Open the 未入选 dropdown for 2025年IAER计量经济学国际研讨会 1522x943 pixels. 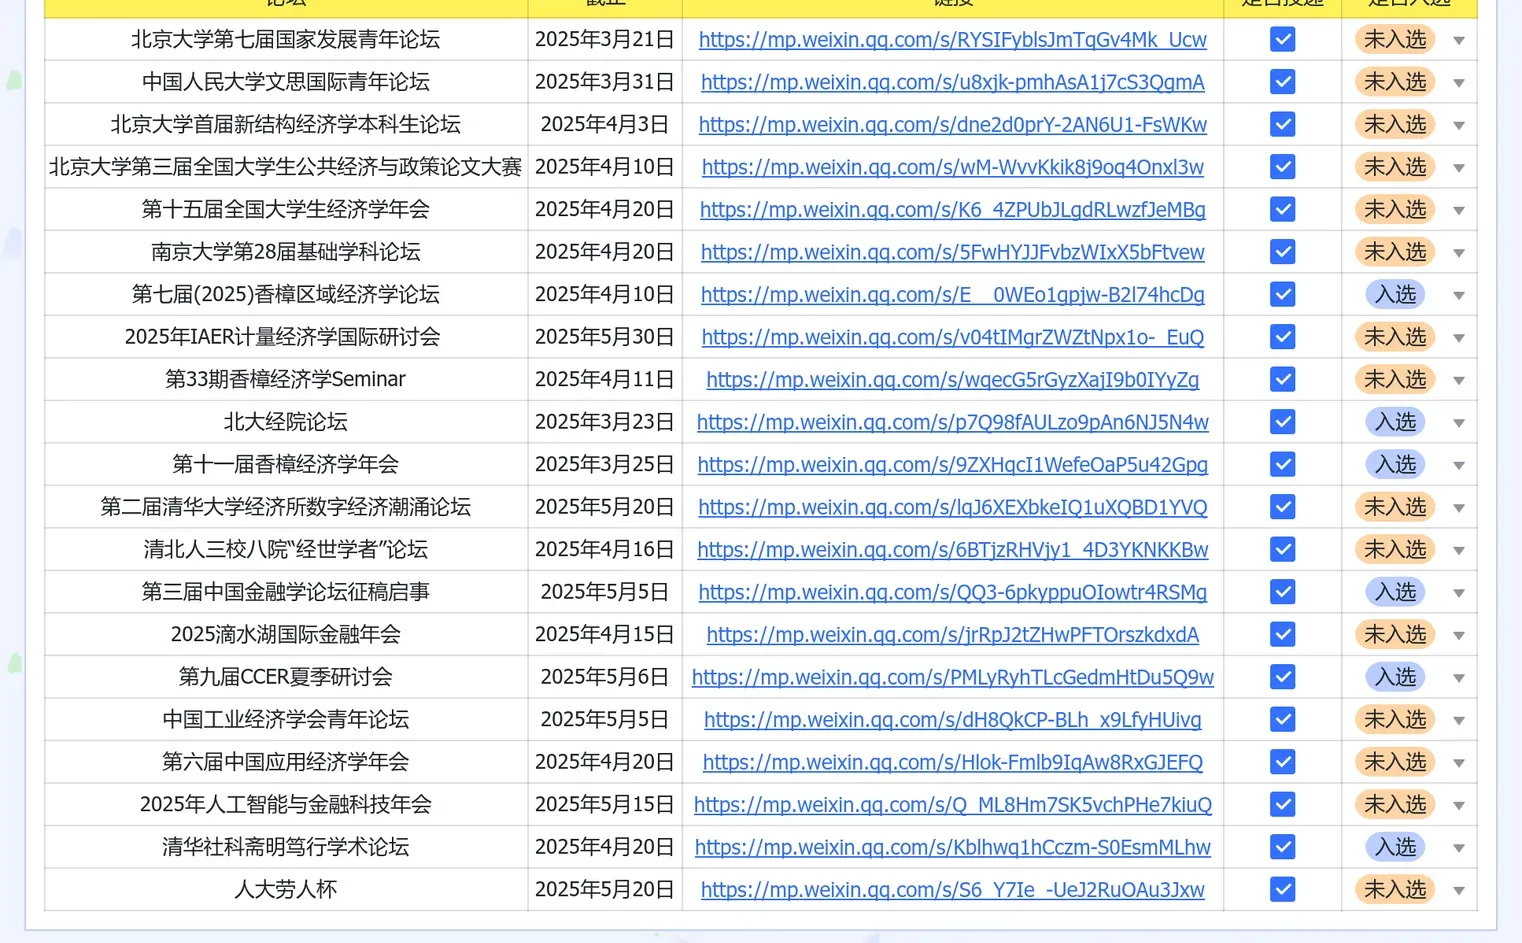point(1458,337)
